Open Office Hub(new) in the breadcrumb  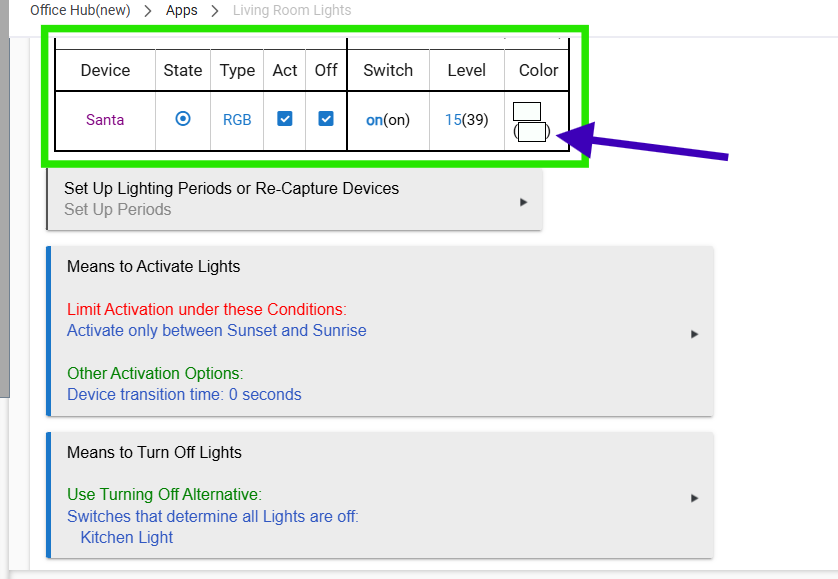click(x=80, y=11)
